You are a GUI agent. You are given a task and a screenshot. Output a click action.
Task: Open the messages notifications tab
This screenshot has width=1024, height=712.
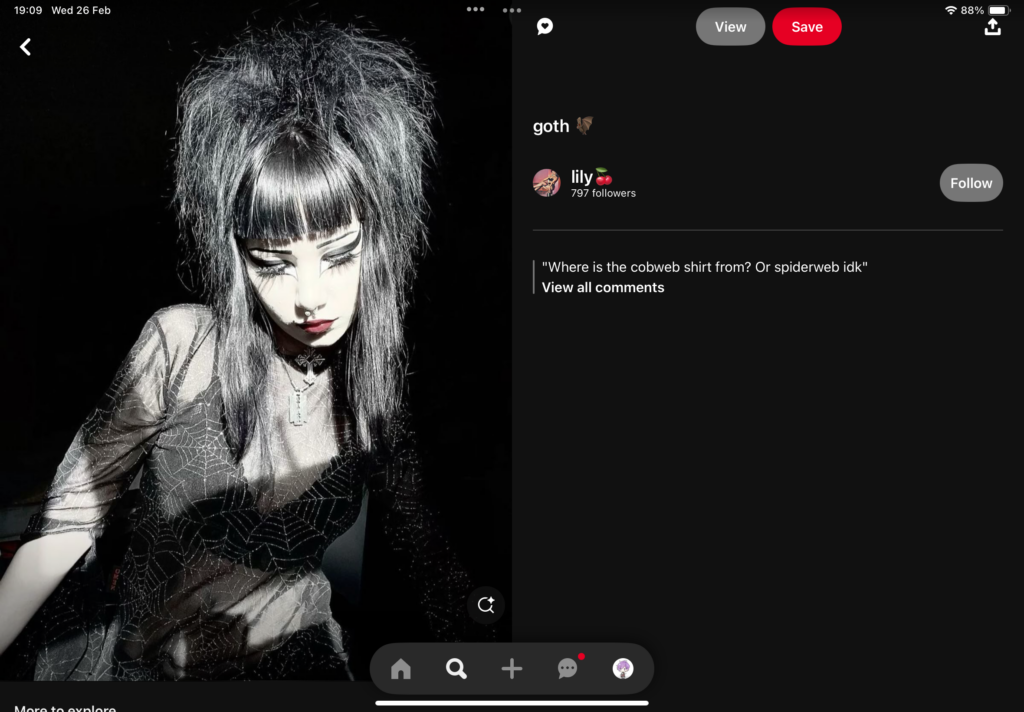click(568, 668)
